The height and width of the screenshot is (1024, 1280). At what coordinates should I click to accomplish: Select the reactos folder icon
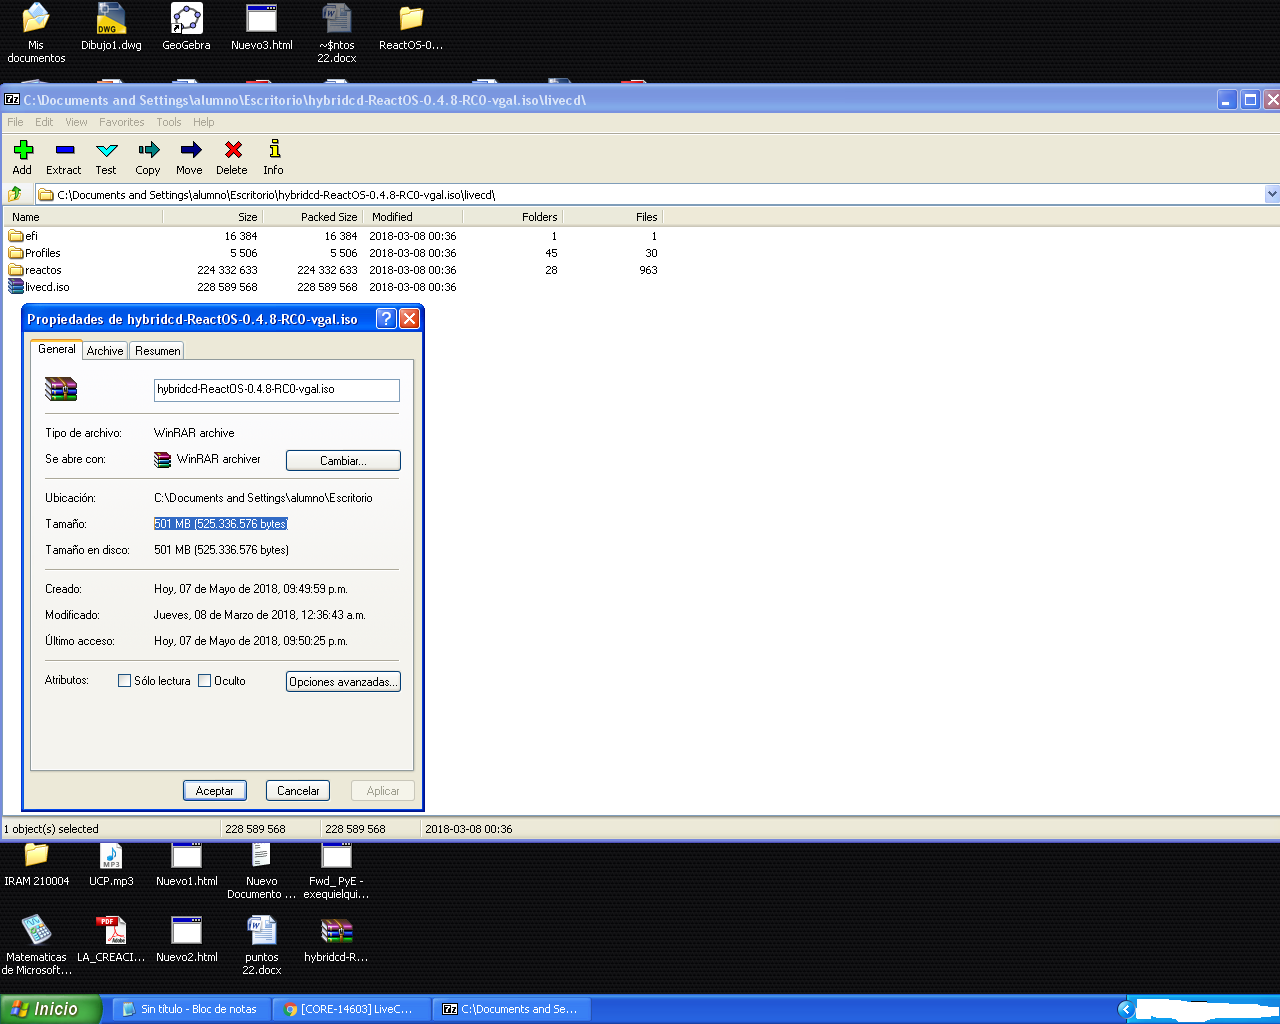[x=16, y=270]
